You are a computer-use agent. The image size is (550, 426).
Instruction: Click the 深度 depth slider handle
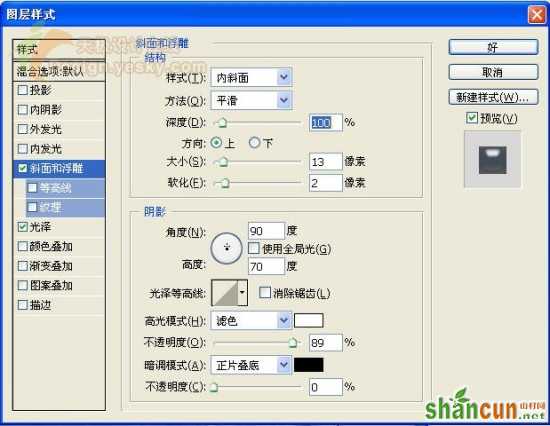pos(222,123)
